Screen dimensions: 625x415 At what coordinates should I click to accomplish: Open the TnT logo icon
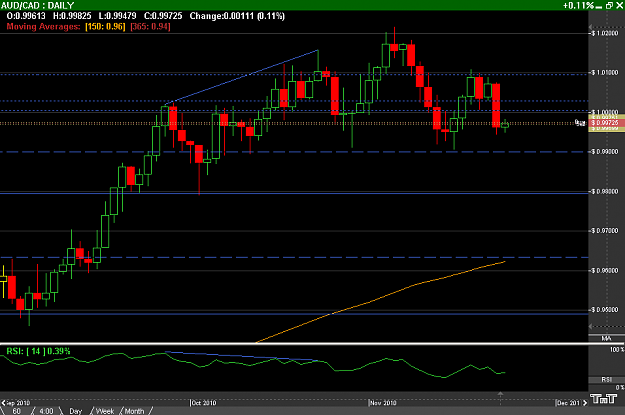604,399
